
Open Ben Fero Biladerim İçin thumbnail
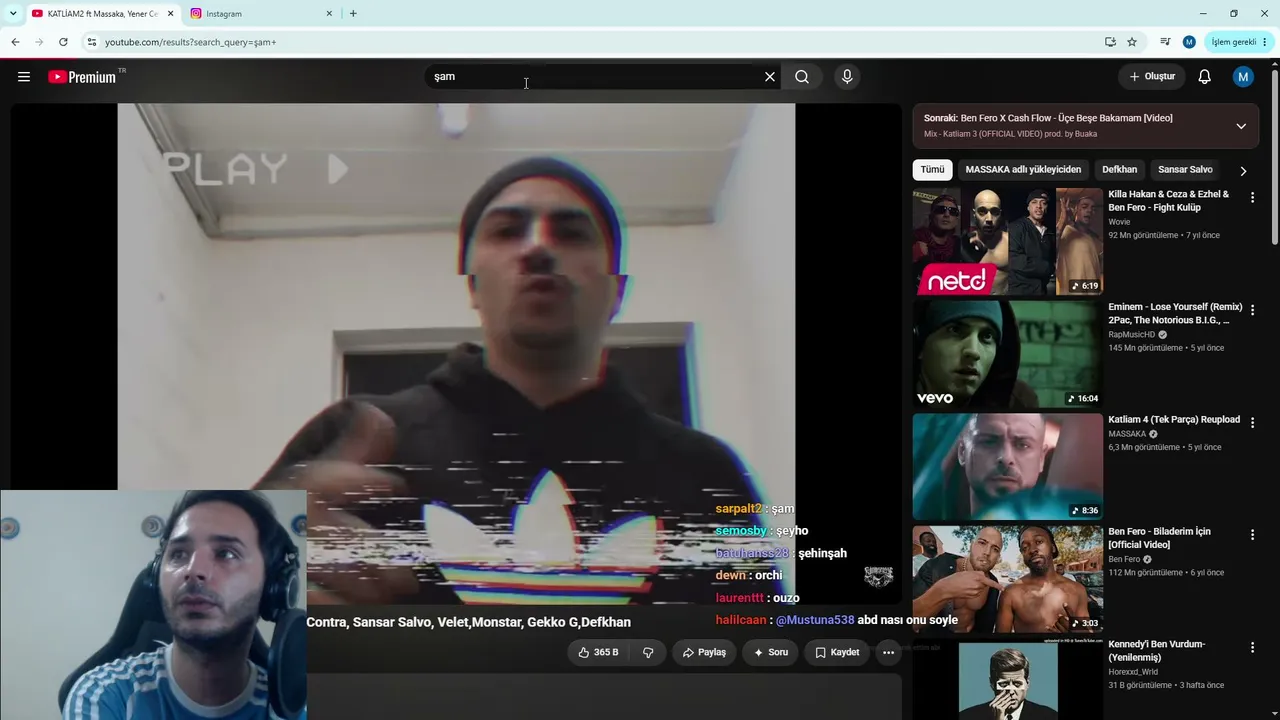[1007, 579]
